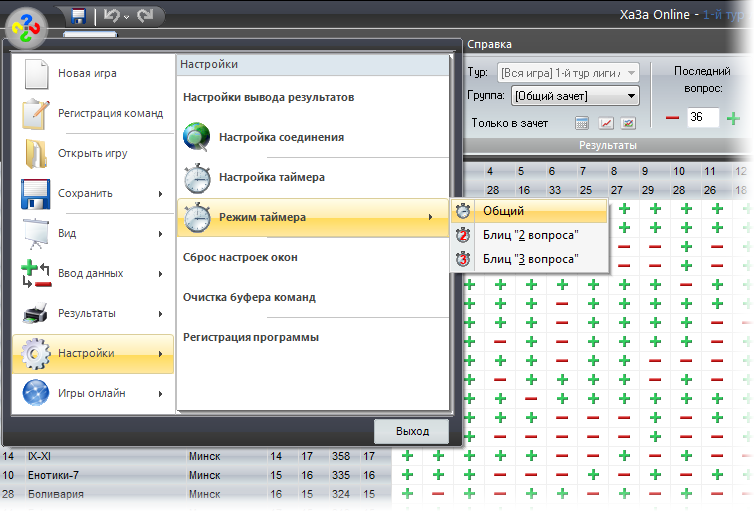This screenshot has height=512, width=755.
Task: Open Настройки вывода результатов
Action: (313, 97)
